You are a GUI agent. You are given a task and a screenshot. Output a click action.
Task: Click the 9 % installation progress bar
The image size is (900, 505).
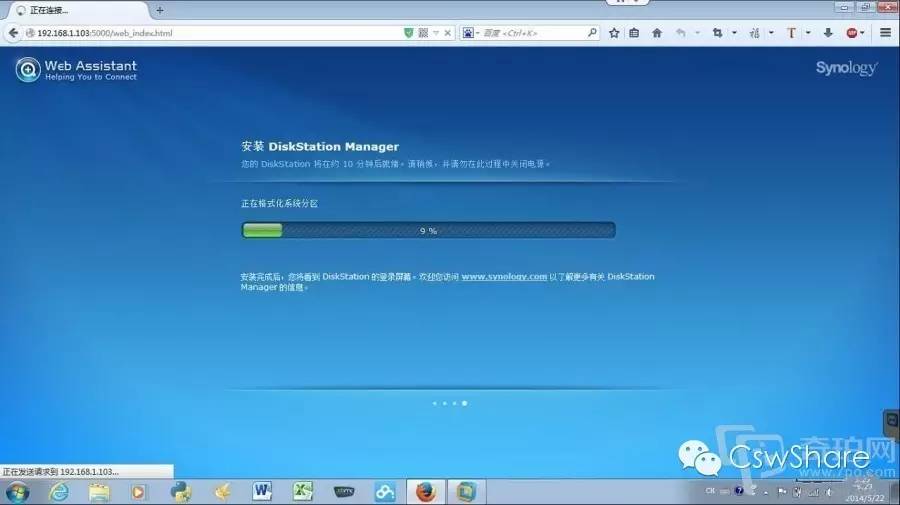[428, 230]
